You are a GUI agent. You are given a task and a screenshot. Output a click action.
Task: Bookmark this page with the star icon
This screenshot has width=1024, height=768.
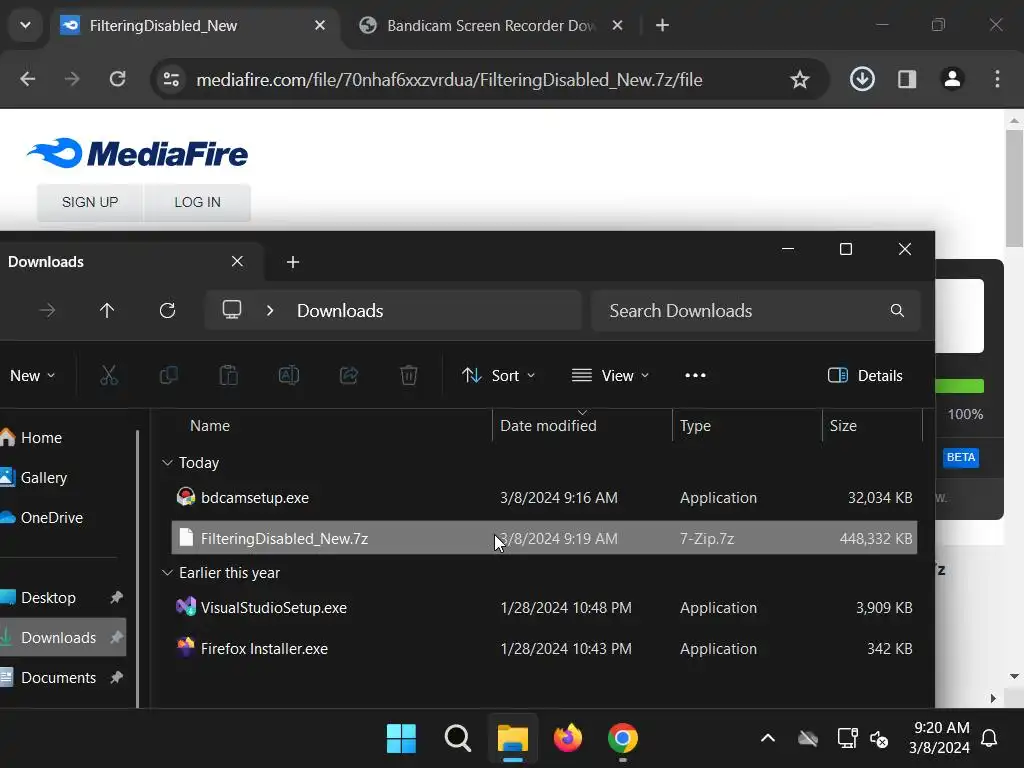799,80
